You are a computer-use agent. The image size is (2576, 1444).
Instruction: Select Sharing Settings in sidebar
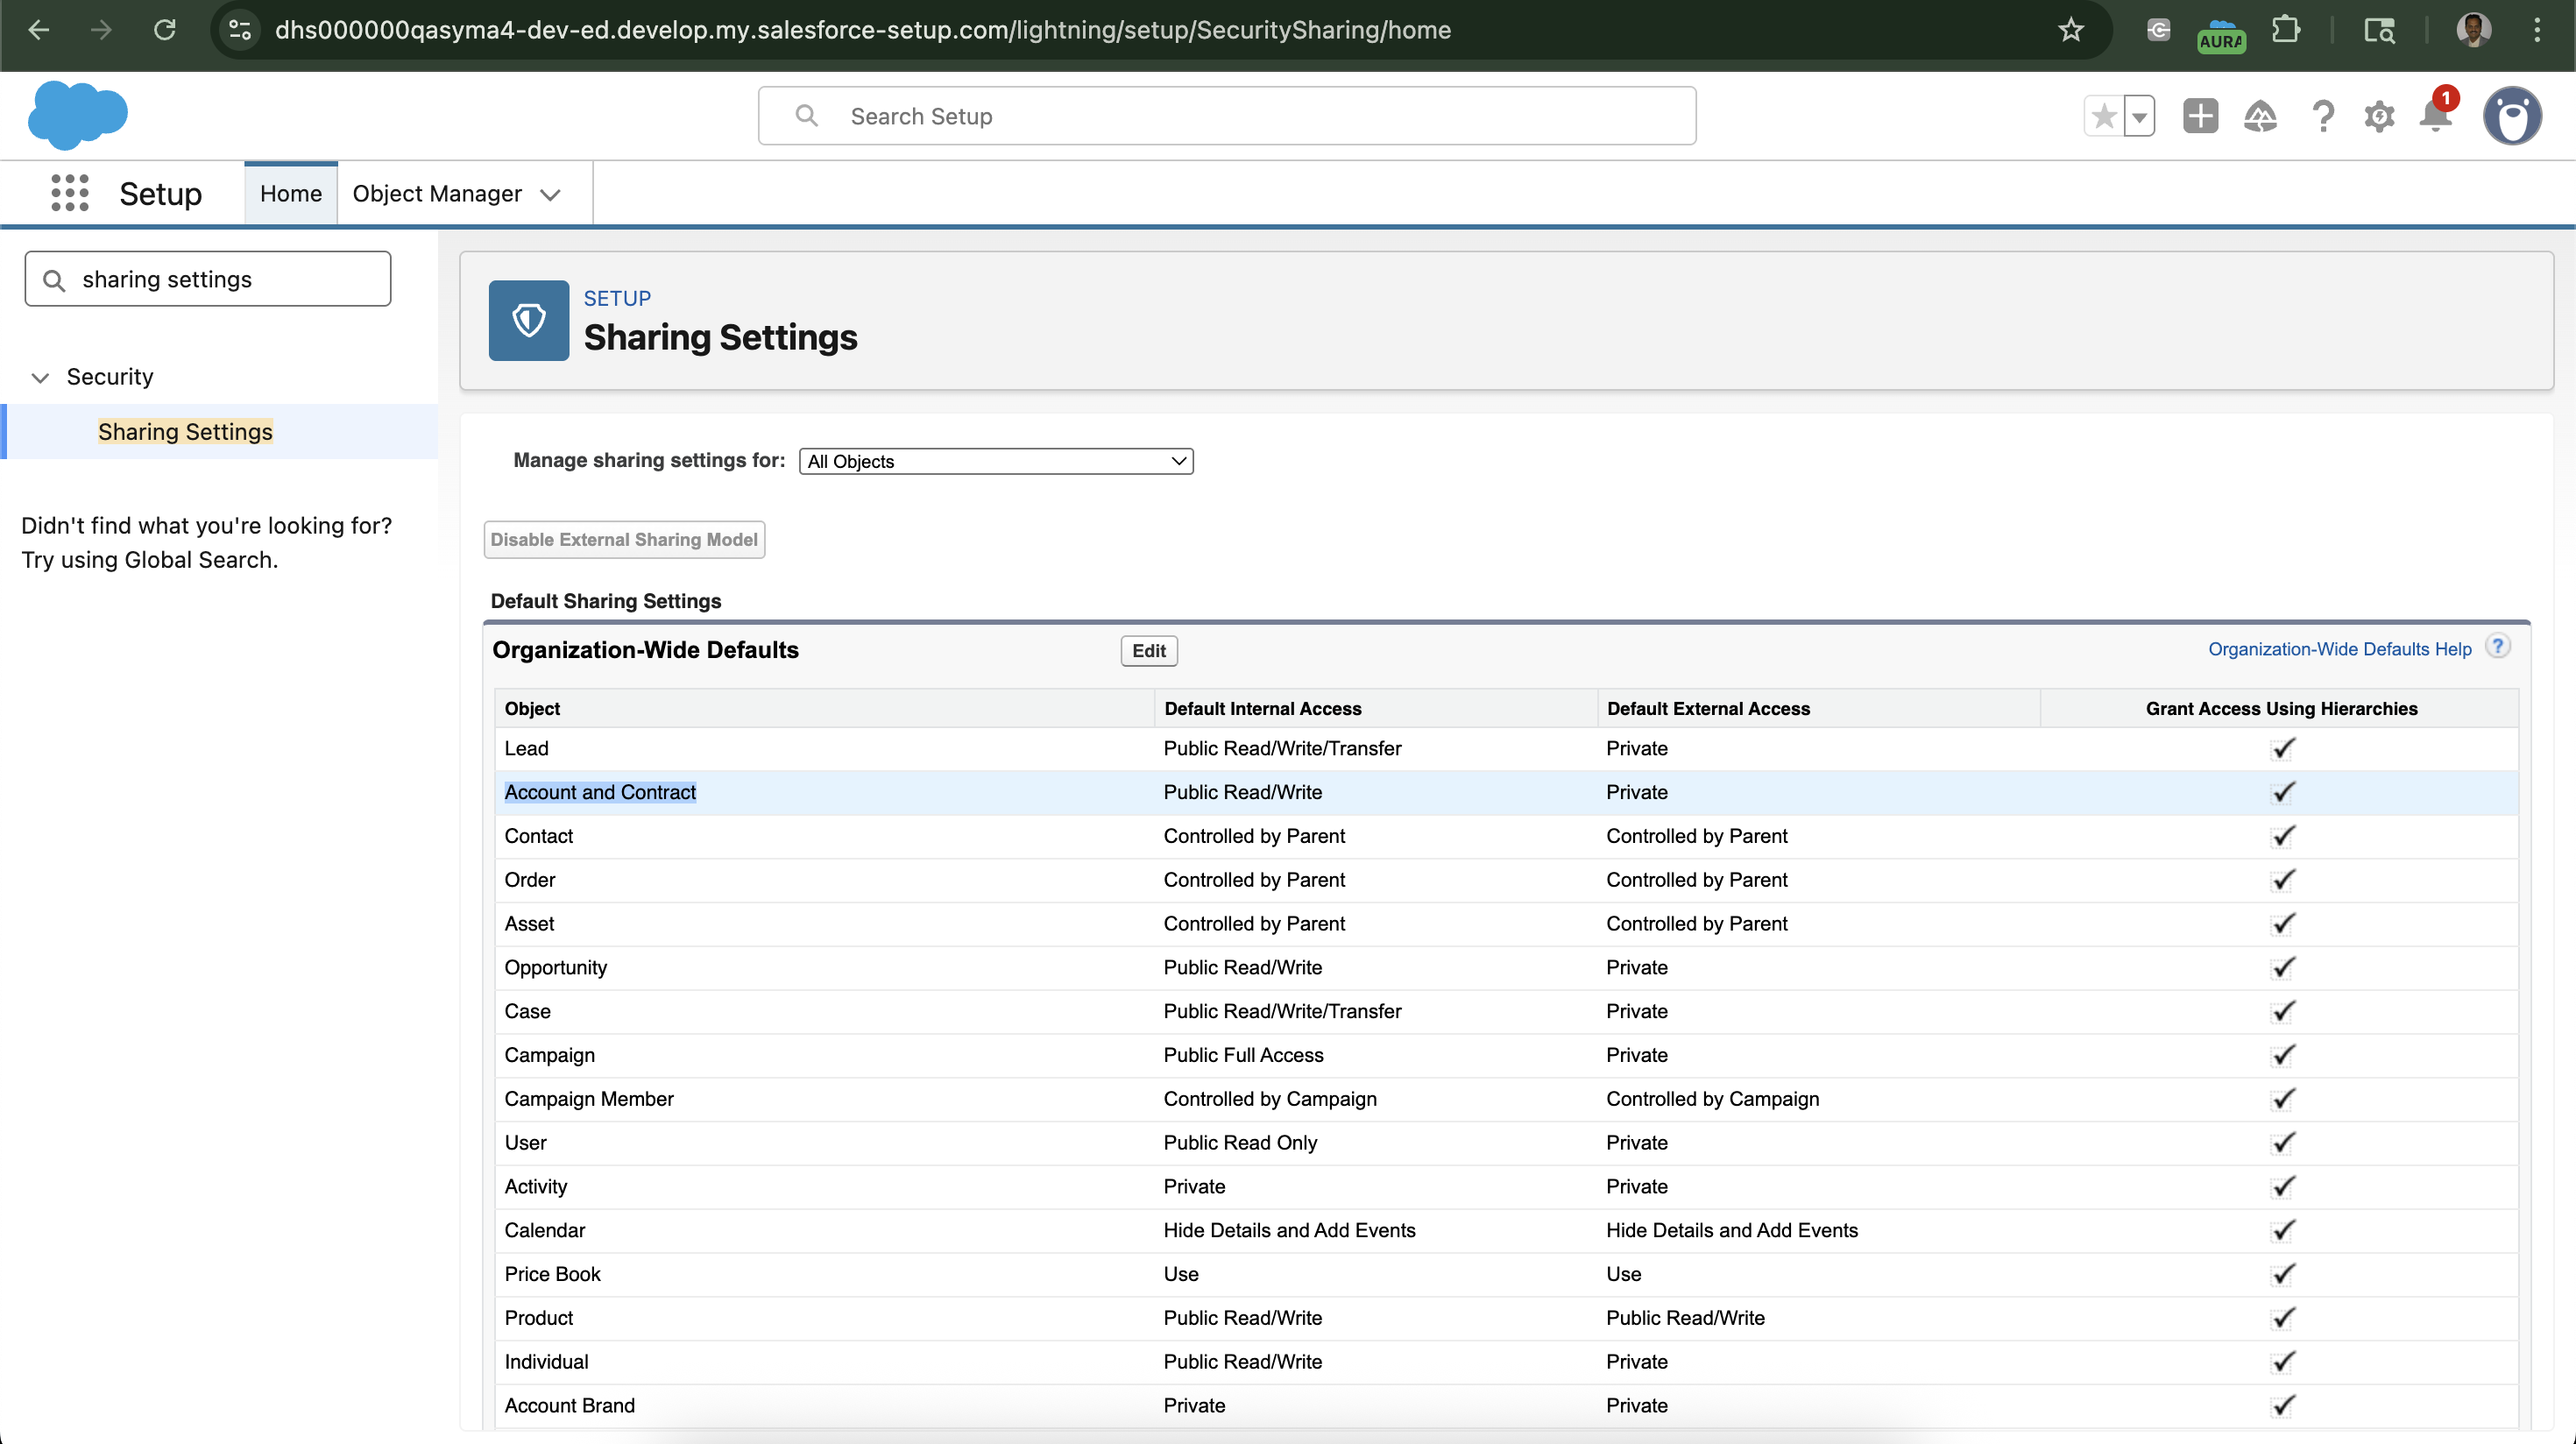click(185, 431)
